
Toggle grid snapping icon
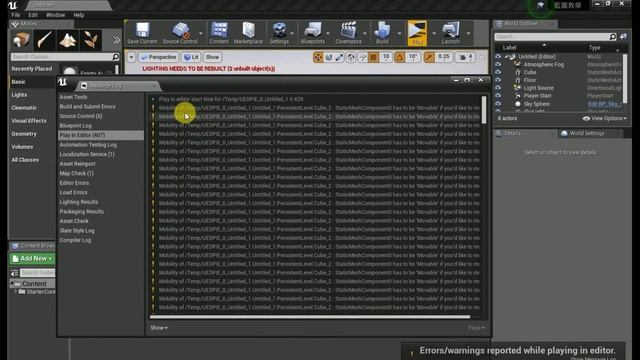pos(373,57)
